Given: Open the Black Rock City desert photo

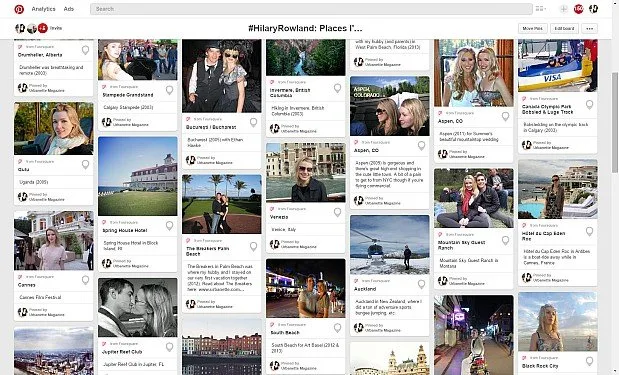Looking at the screenshot, I should (x=558, y=322).
